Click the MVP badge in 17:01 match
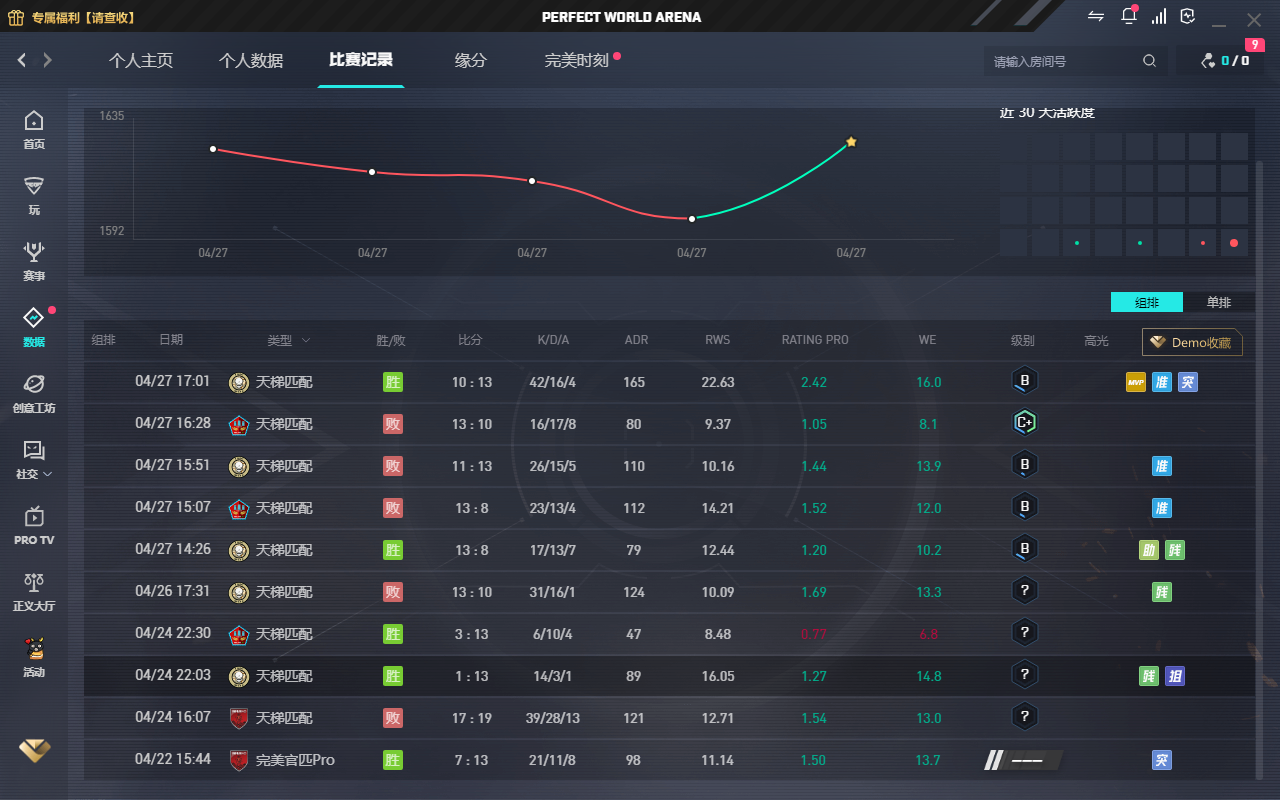The height and width of the screenshot is (800, 1280). [x=1135, y=382]
